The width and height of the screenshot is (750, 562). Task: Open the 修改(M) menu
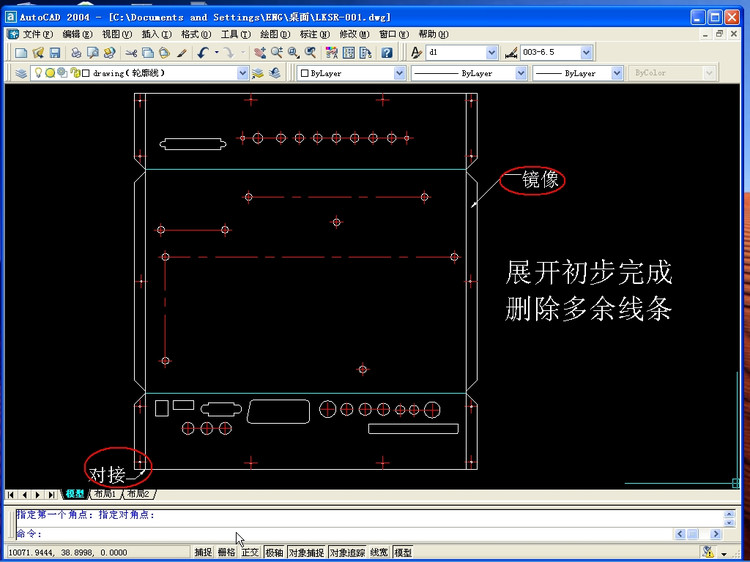(354, 34)
